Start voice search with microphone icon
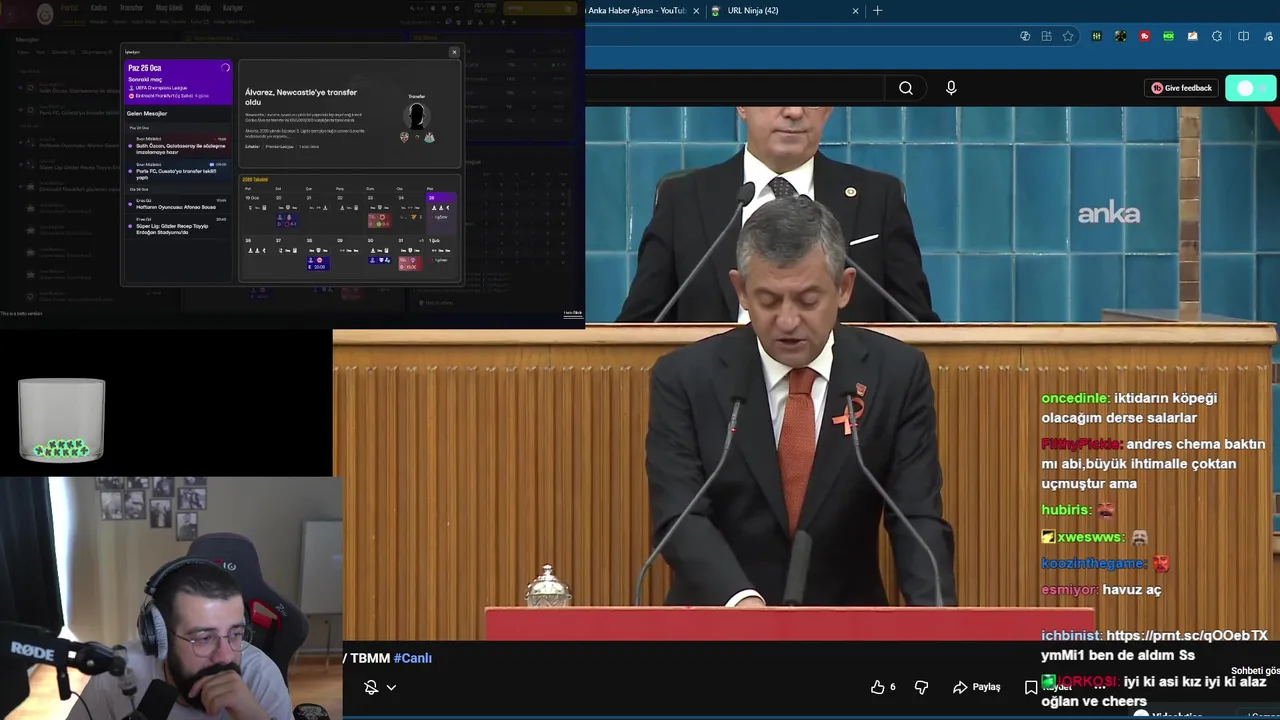Image resolution: width=1280 pixels, height=720 pixels. click(951, 88)
